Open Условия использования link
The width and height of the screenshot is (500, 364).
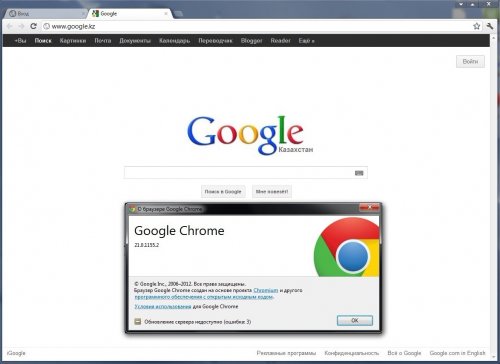pos(163,306)
